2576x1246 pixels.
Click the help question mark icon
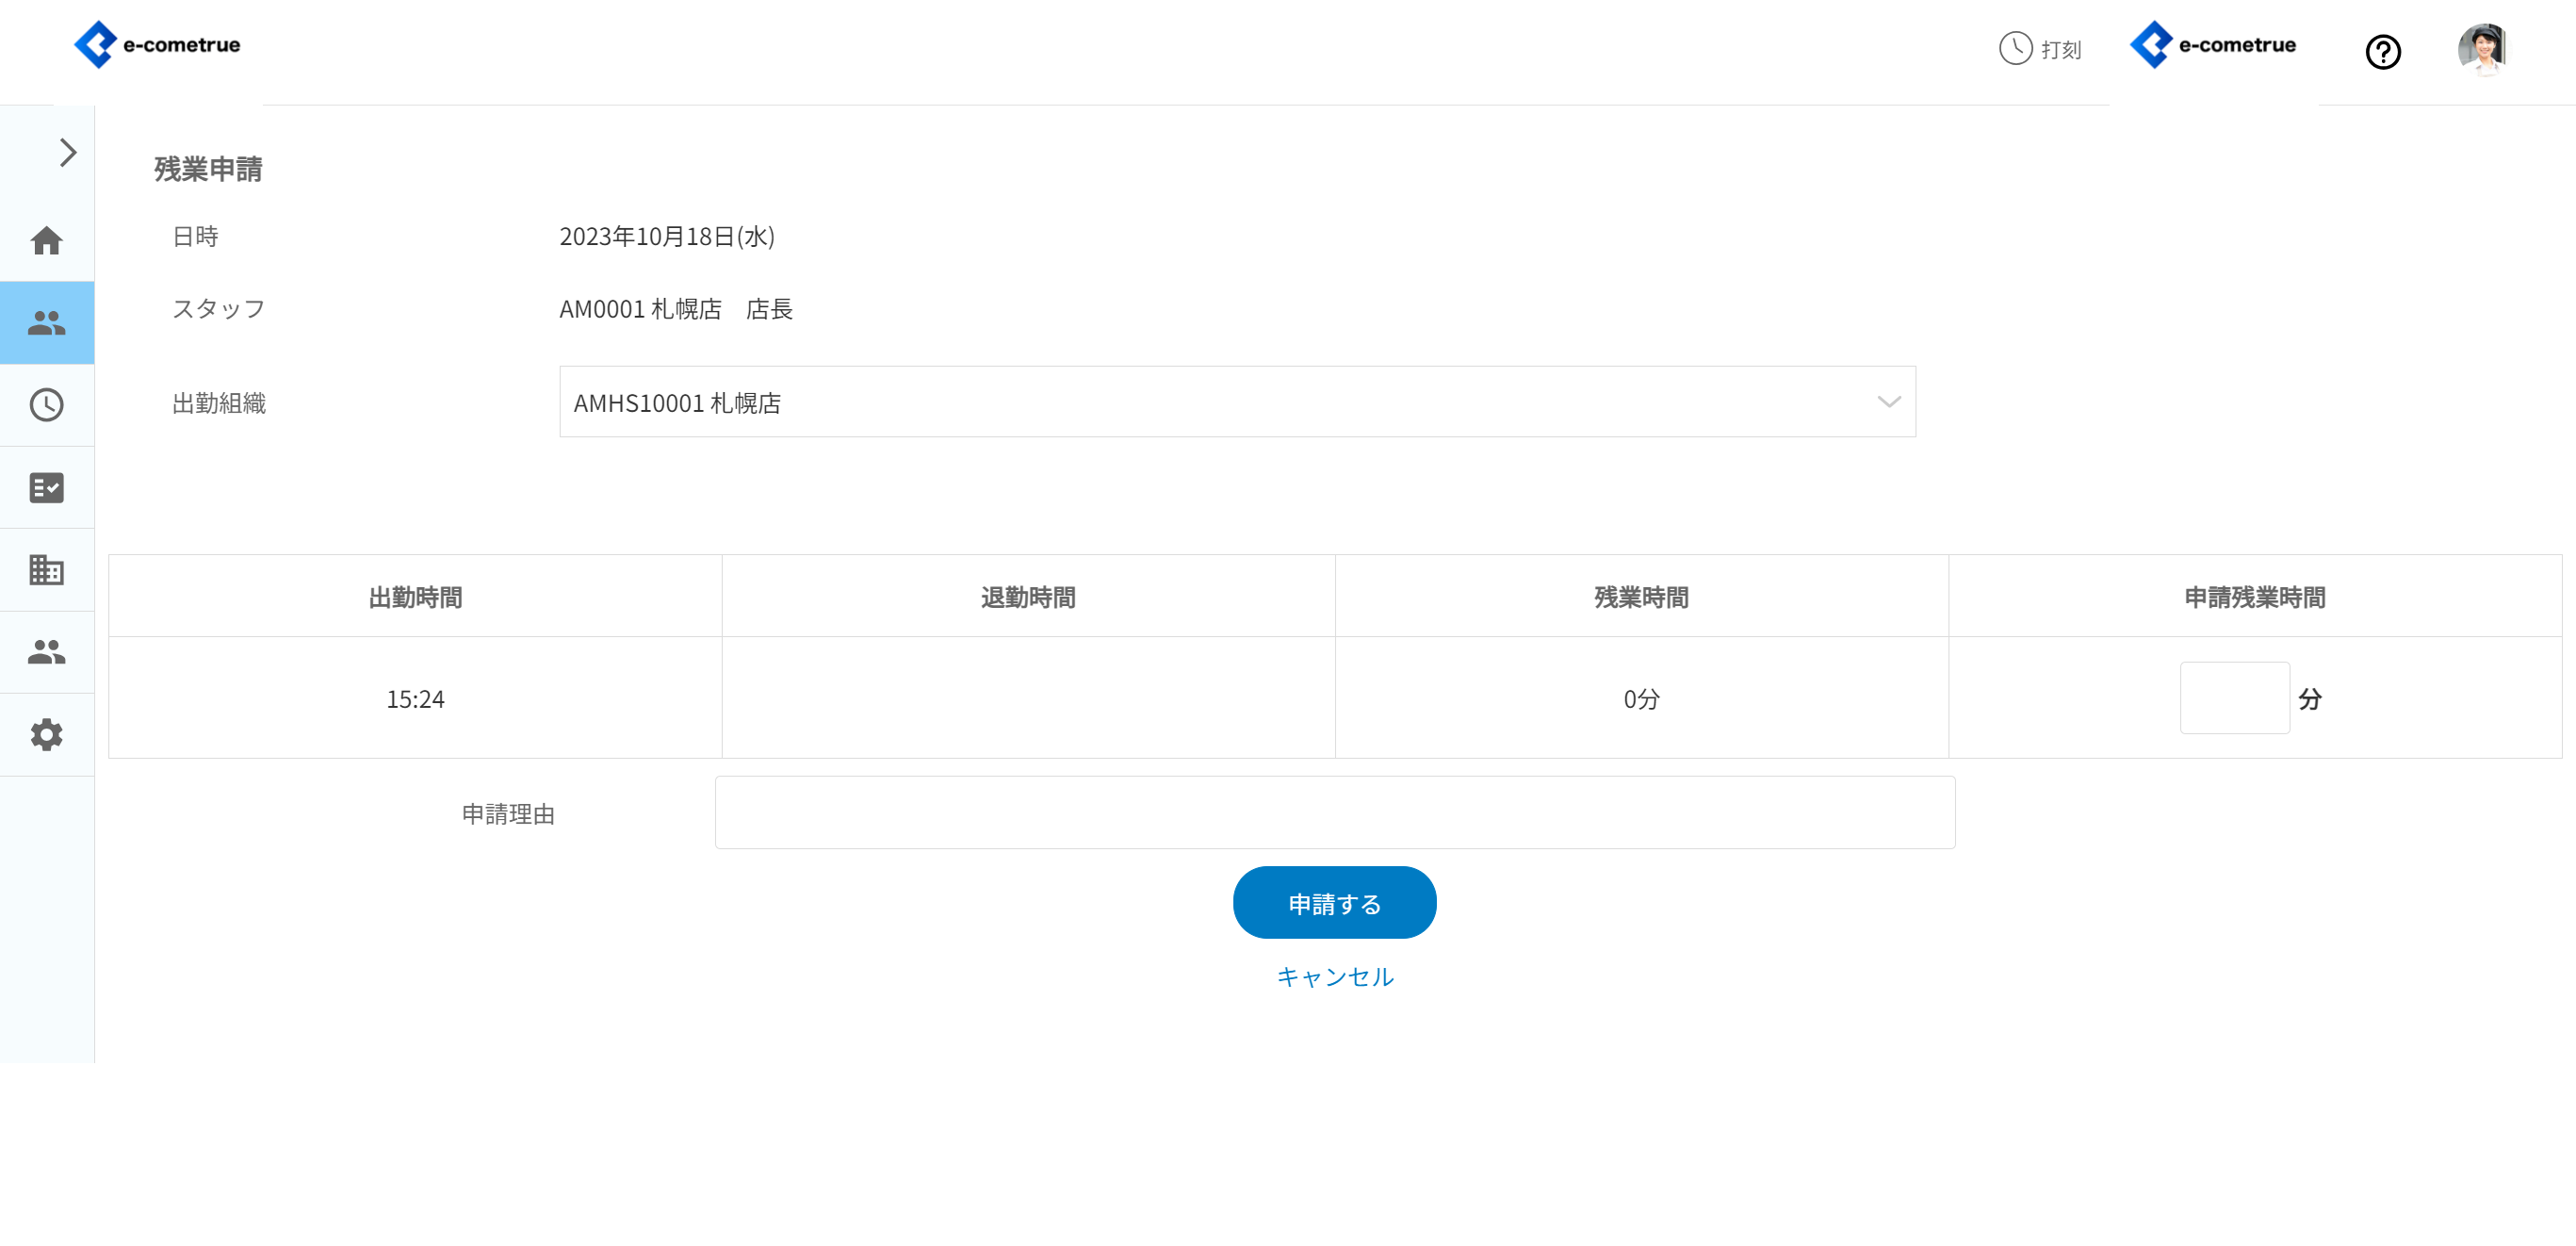(x=2382, y=51)
